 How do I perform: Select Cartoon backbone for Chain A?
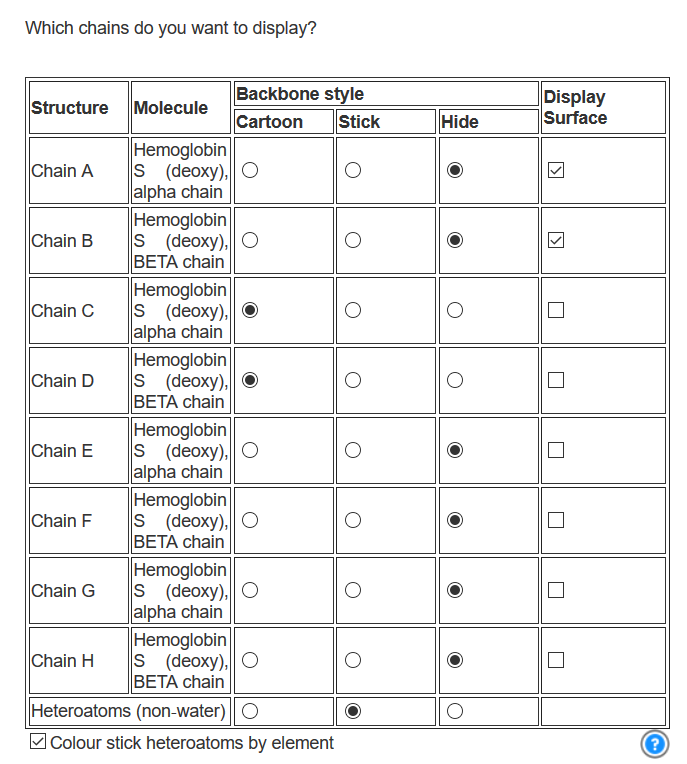[x=250, y=170]
